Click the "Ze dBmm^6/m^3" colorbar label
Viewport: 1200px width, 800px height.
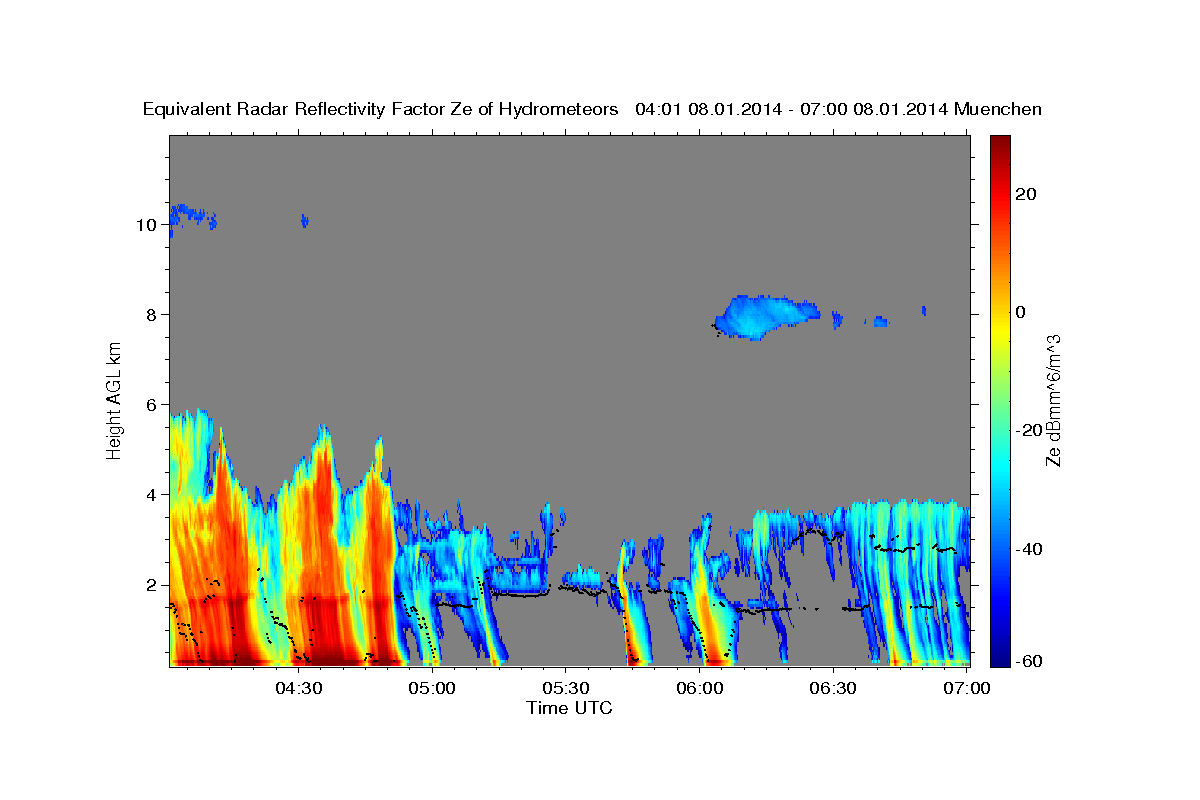click(x=1052, y=400)
